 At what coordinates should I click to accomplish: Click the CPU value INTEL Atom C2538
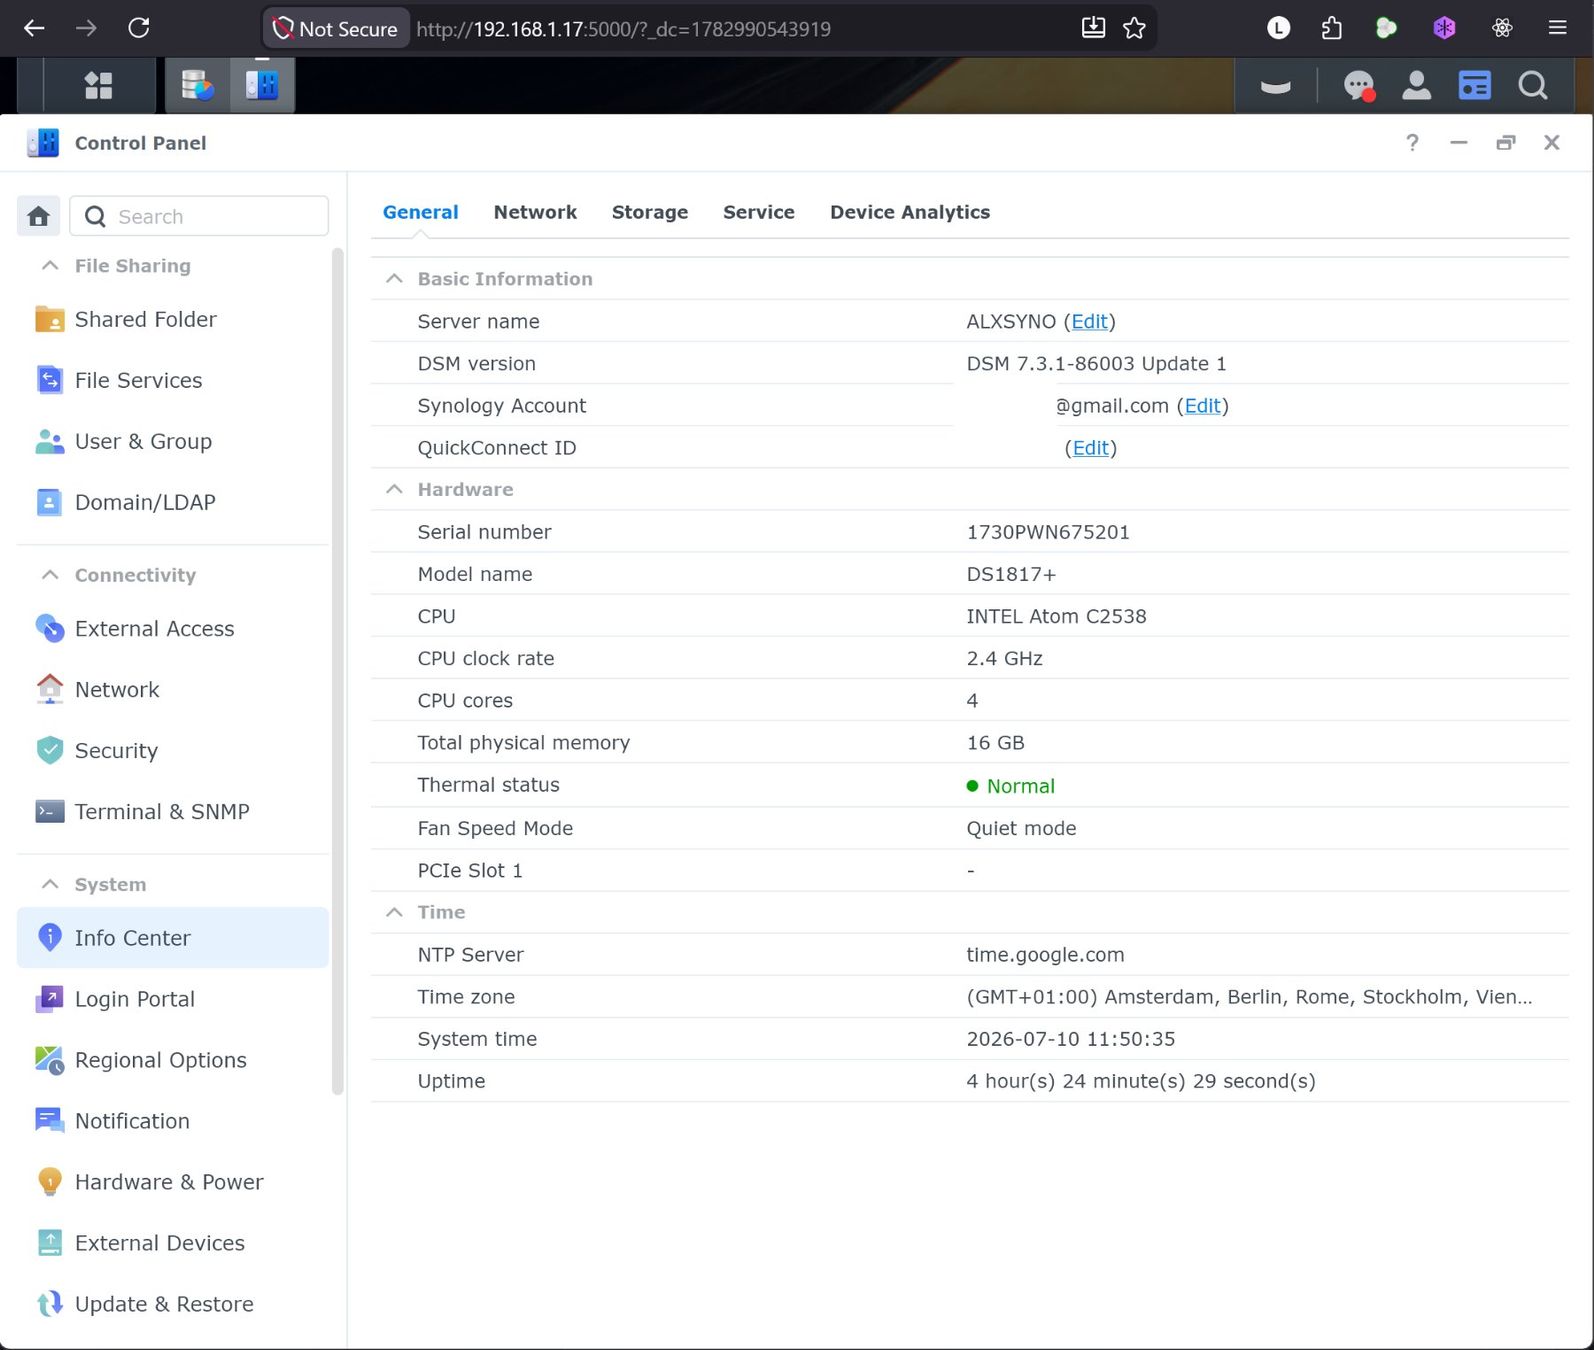(1056, 616)
